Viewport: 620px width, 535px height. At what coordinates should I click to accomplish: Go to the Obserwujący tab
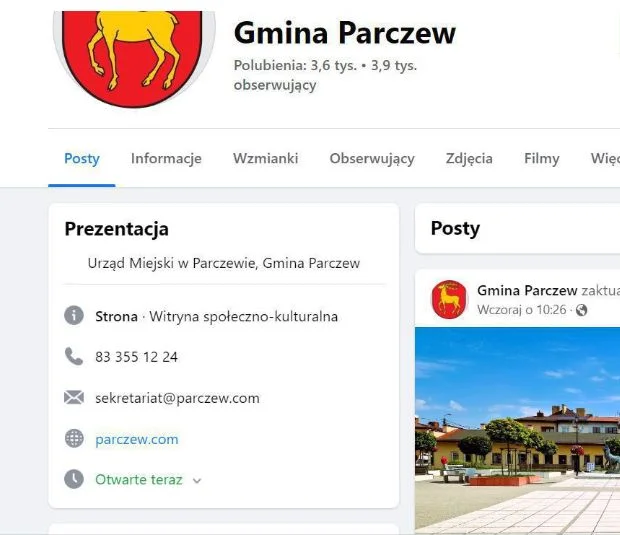372,159
